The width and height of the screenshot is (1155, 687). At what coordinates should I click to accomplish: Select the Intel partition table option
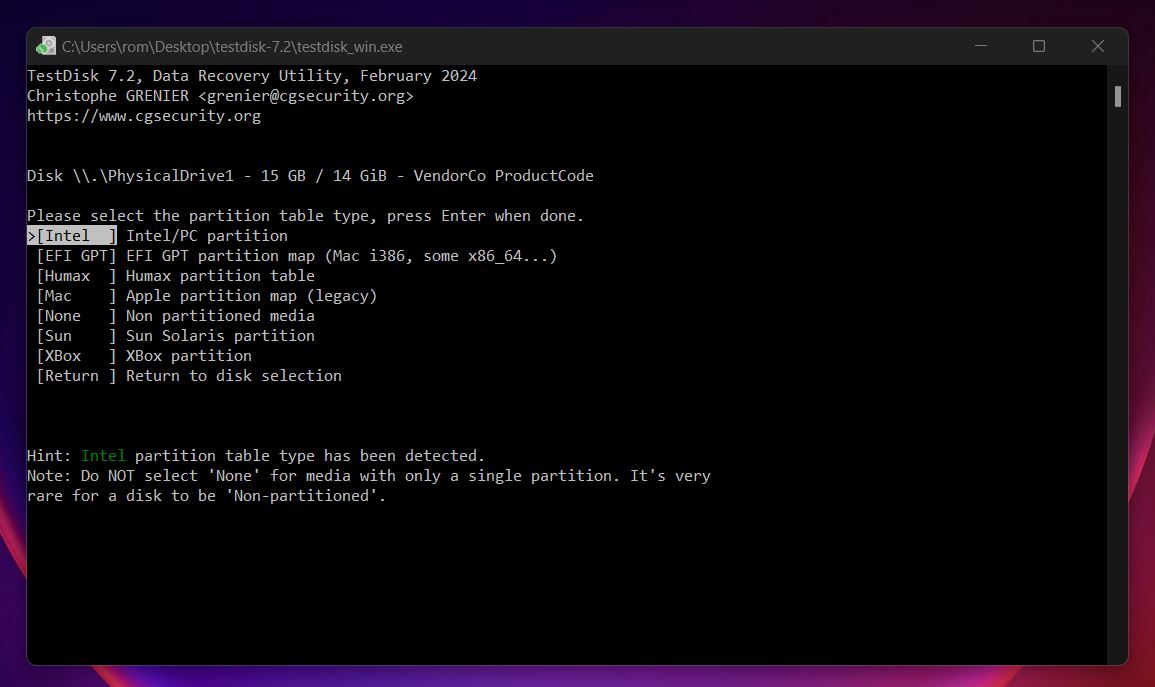(x=158, y=236)
